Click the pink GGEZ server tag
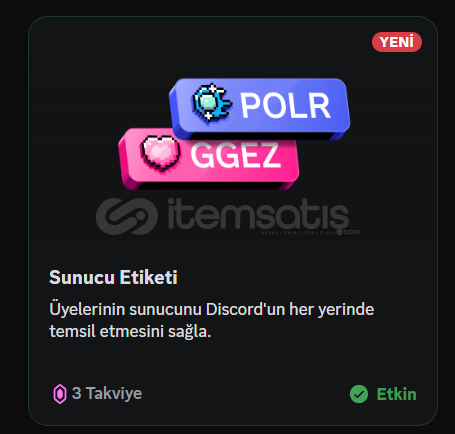 tap(208, 159)
